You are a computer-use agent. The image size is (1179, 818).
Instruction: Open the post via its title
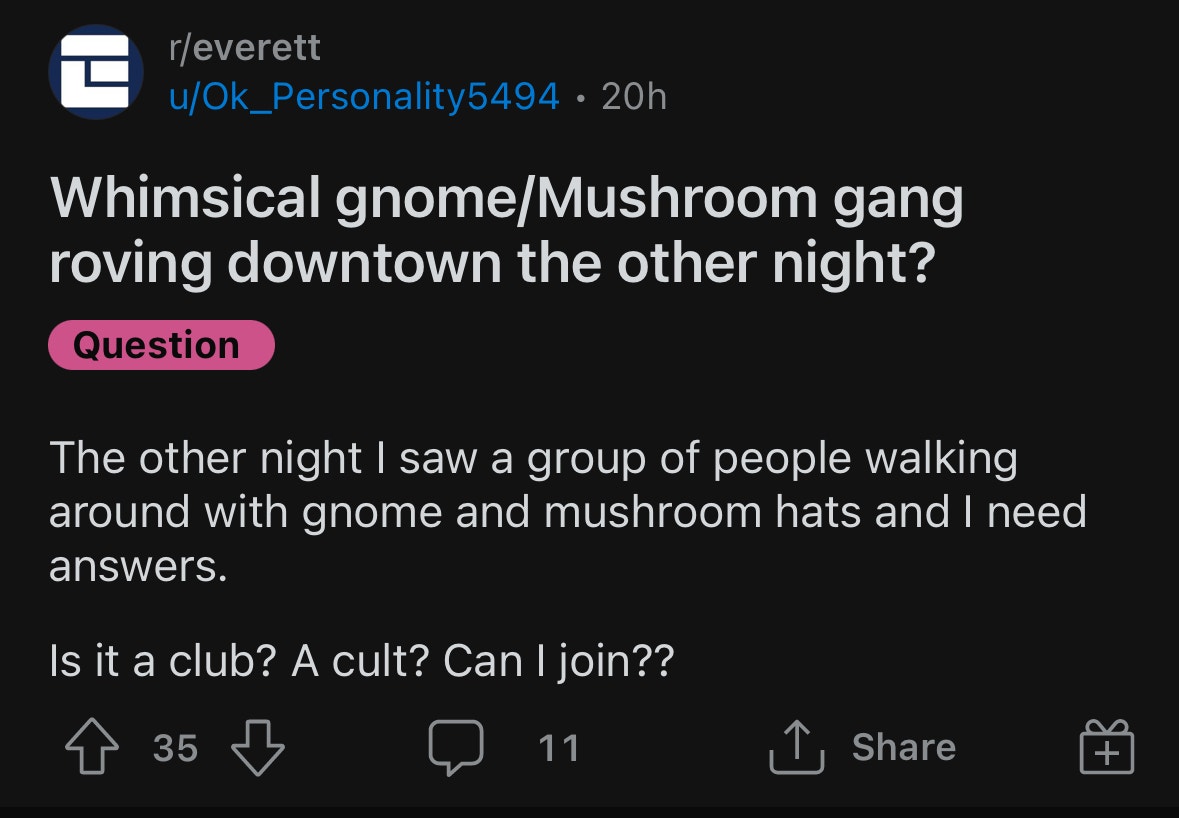pyautogui.click(x=505, y=230)
